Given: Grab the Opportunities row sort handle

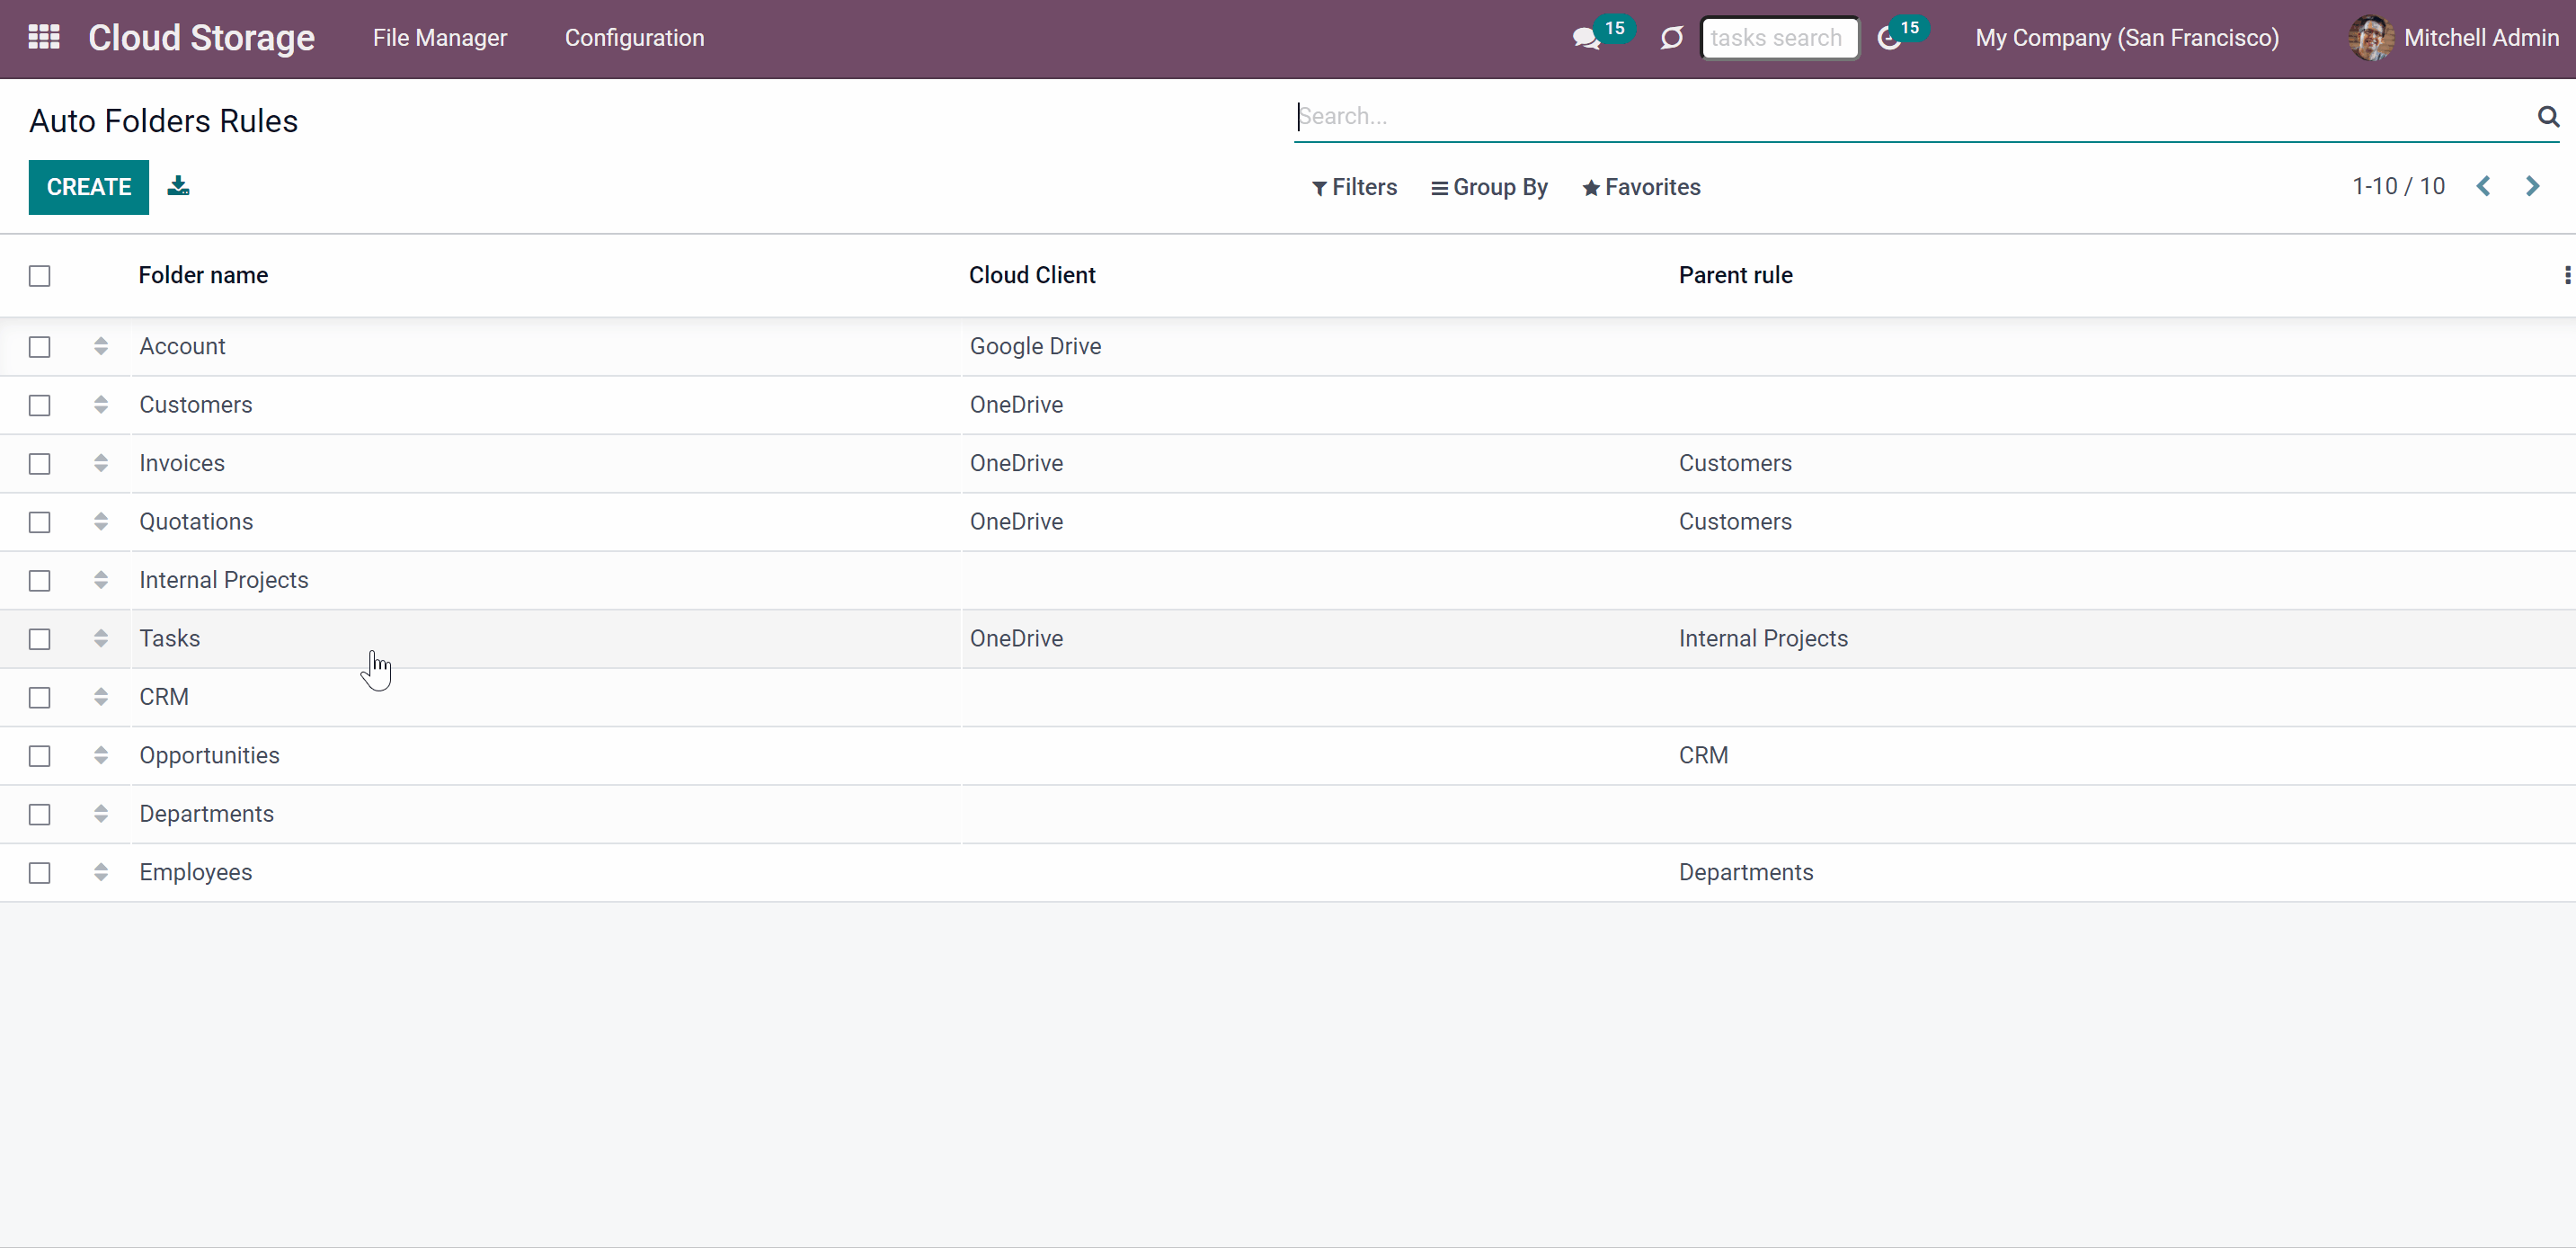Looking at the screenshot, I should [101, 756].
